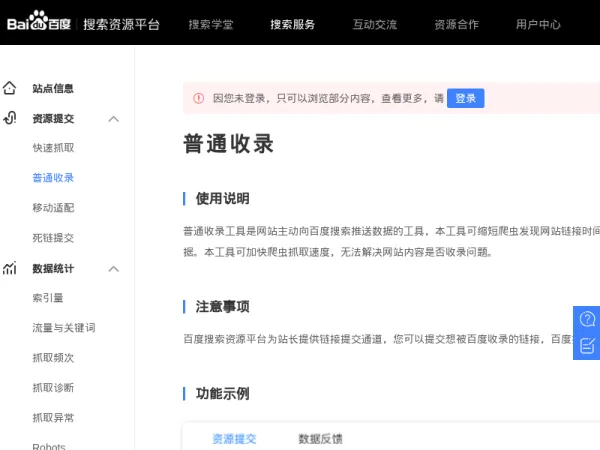Collapse the 数据统计 section chevron
The width and height of the screenshot is (600, 450).
tap(114, 269)
